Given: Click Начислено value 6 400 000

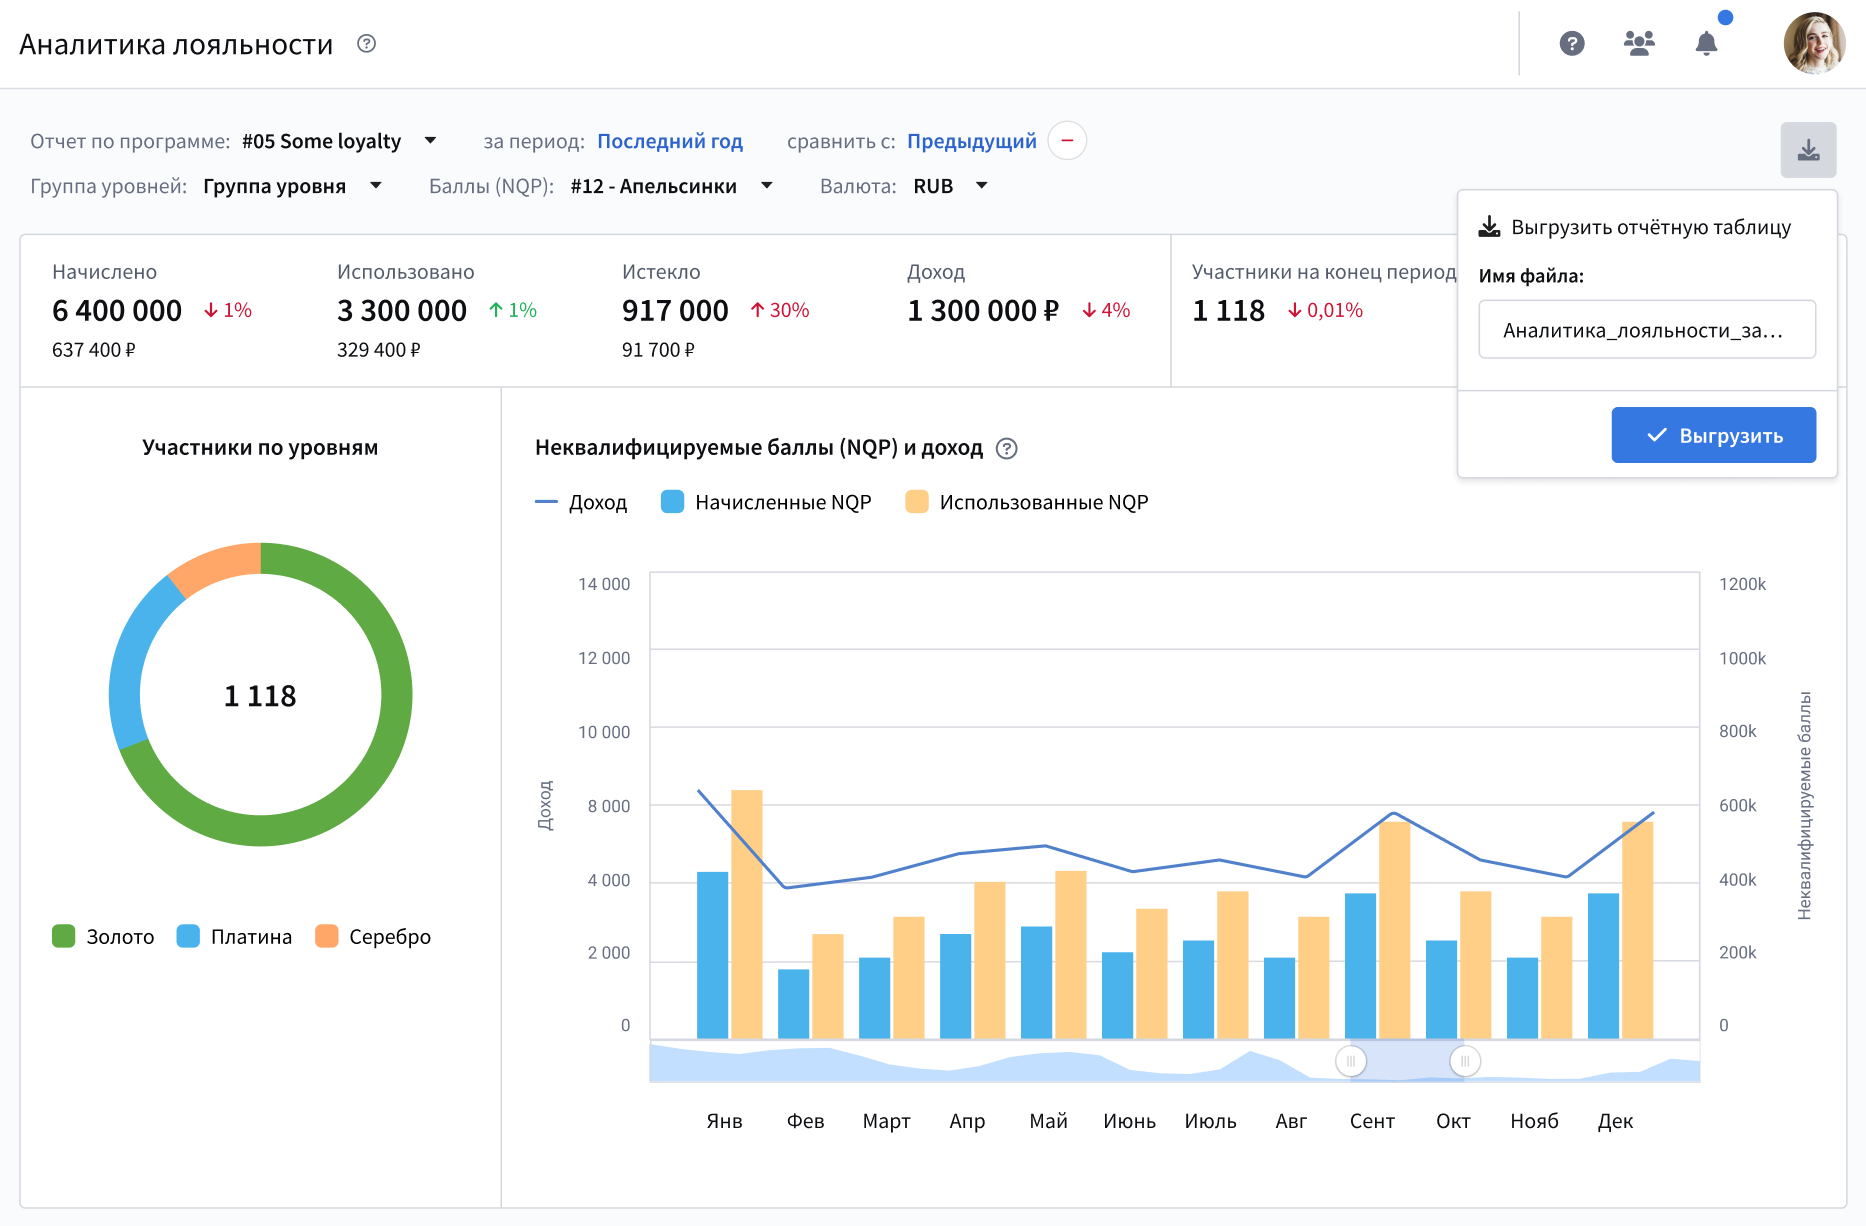Looking at the screenshot, I should pyautogui.click(x=117, y=311).
